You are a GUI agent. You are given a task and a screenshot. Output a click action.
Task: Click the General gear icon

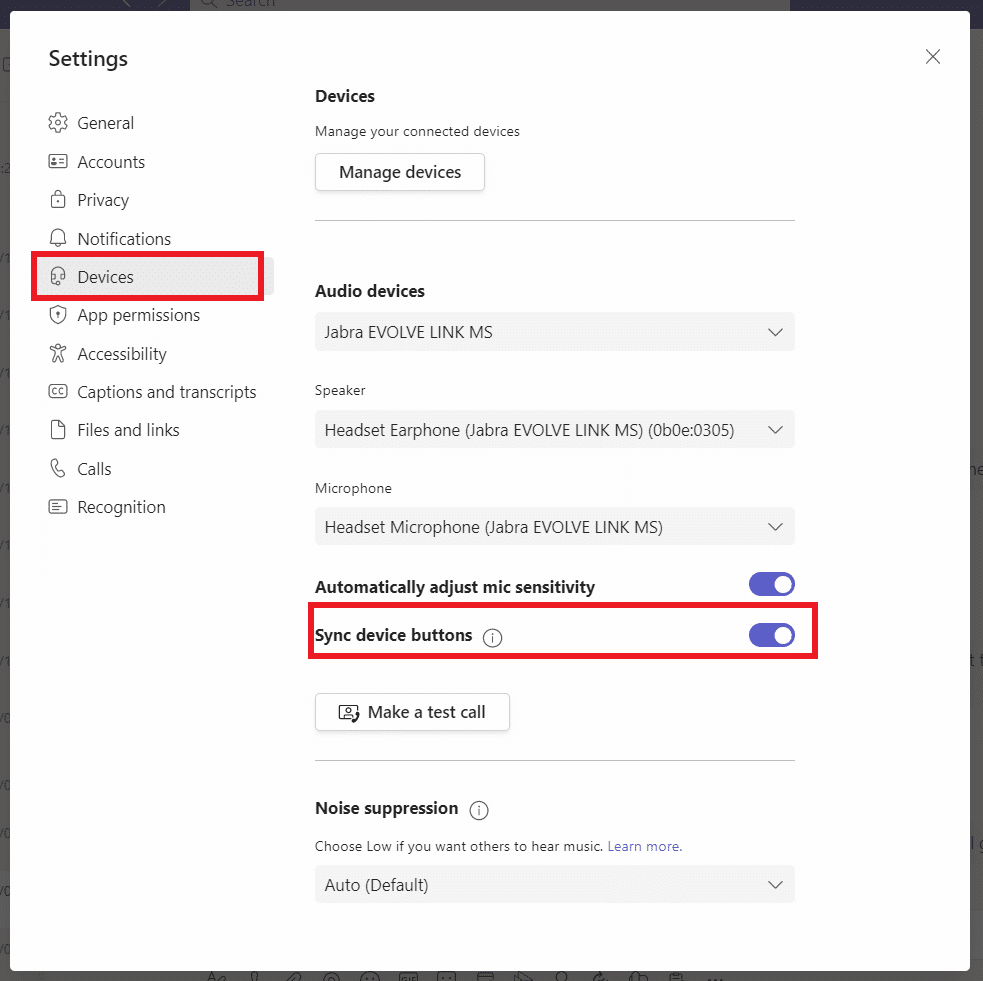coord(58,123)
